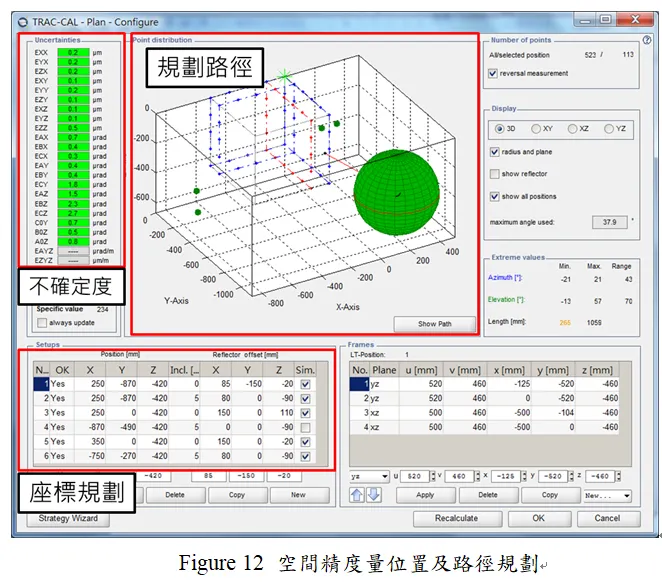Open the help question-mark icon
The height and width of the screenshot is (588, 662).
(647, 40)
